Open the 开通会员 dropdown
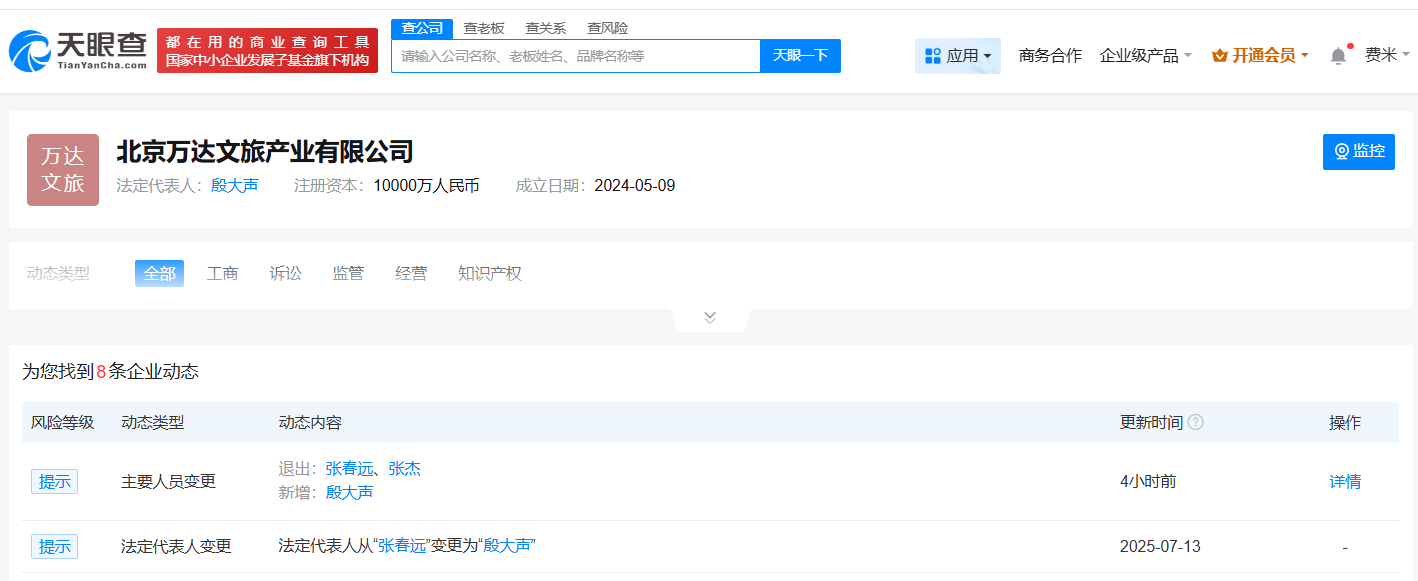Screen dimensions: 1418x581 pos(1260,56)
